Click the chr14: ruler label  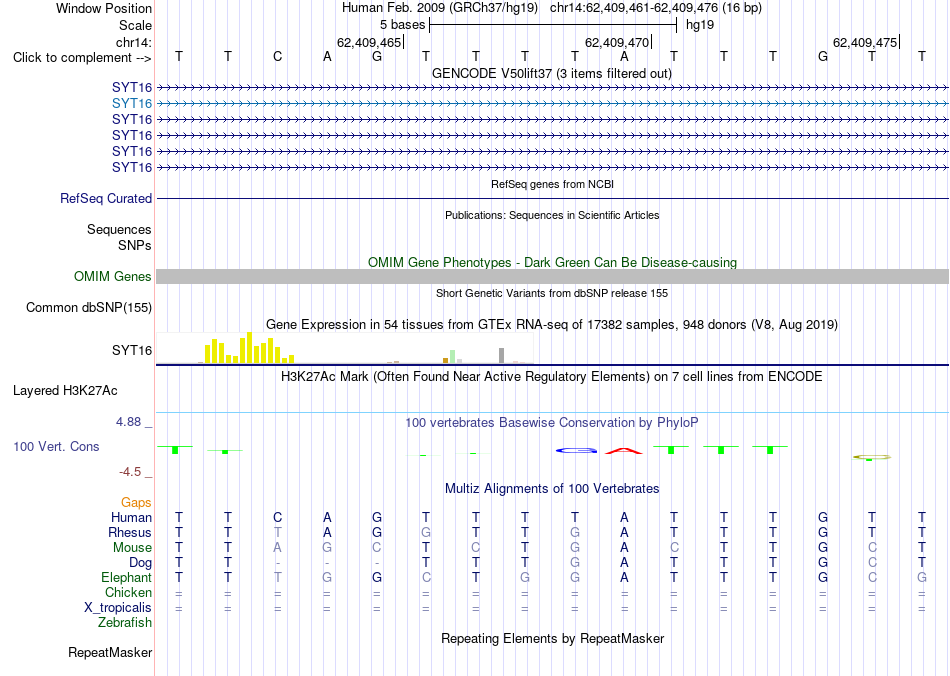[x=133, y=42]
